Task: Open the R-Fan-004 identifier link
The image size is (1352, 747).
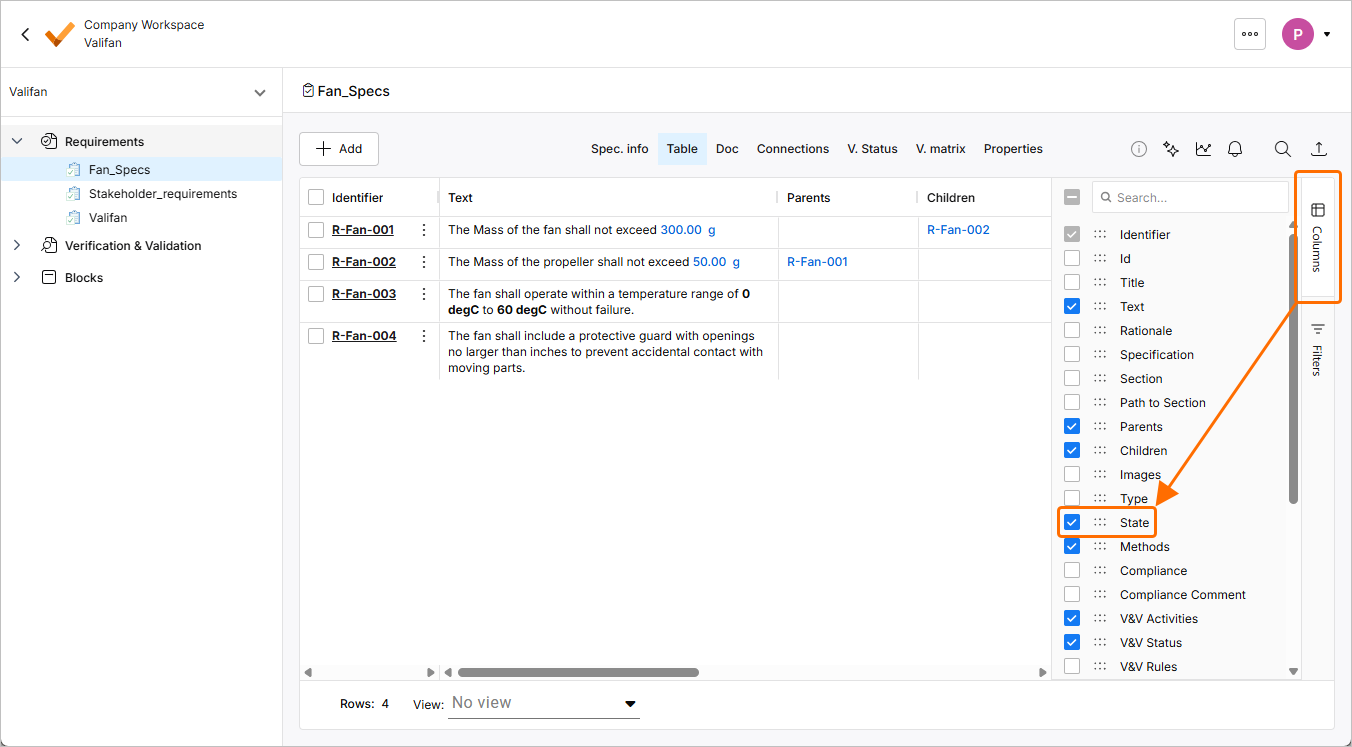Action: coord(364,336)
